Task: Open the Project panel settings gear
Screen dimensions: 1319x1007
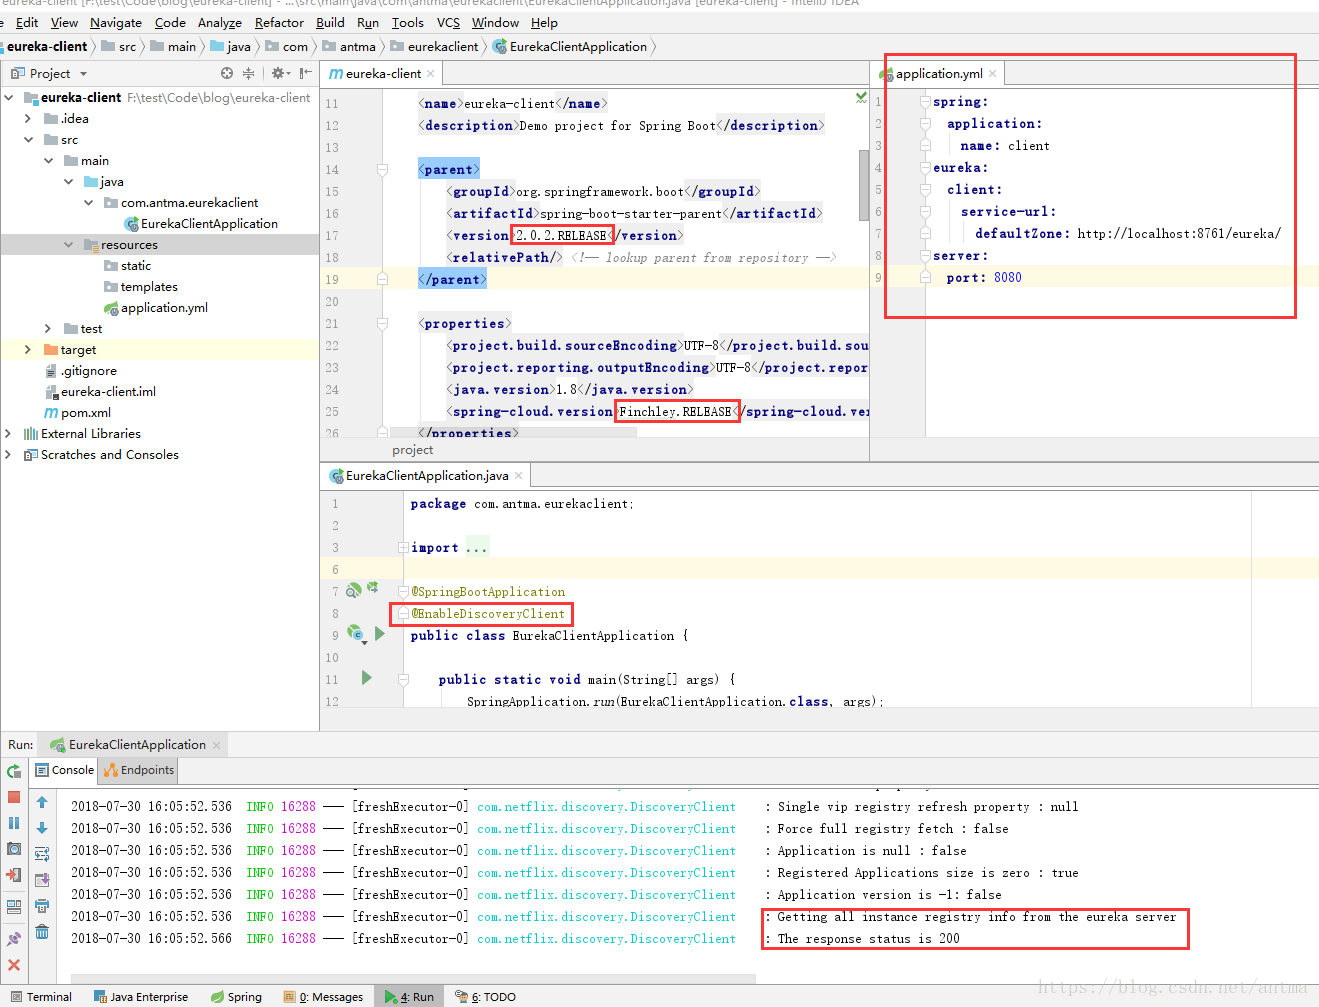Action: point(280,73)
